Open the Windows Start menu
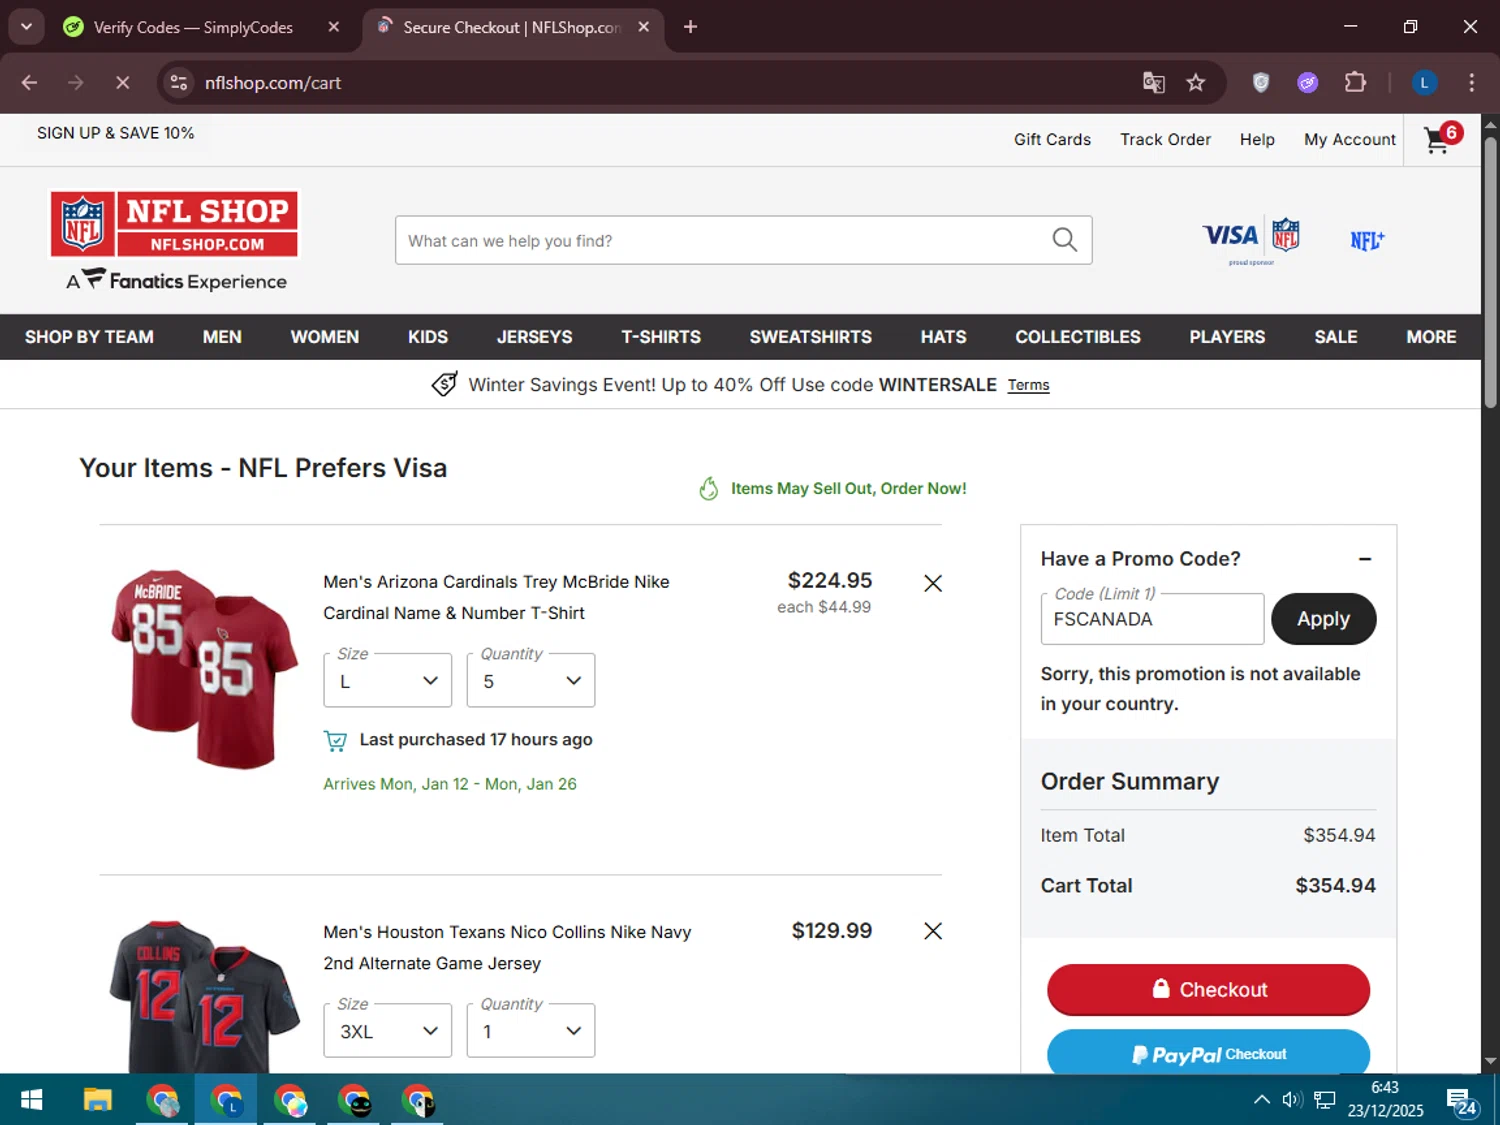Viewport: 1500px width, 1125px height. tap(31, 1100)
